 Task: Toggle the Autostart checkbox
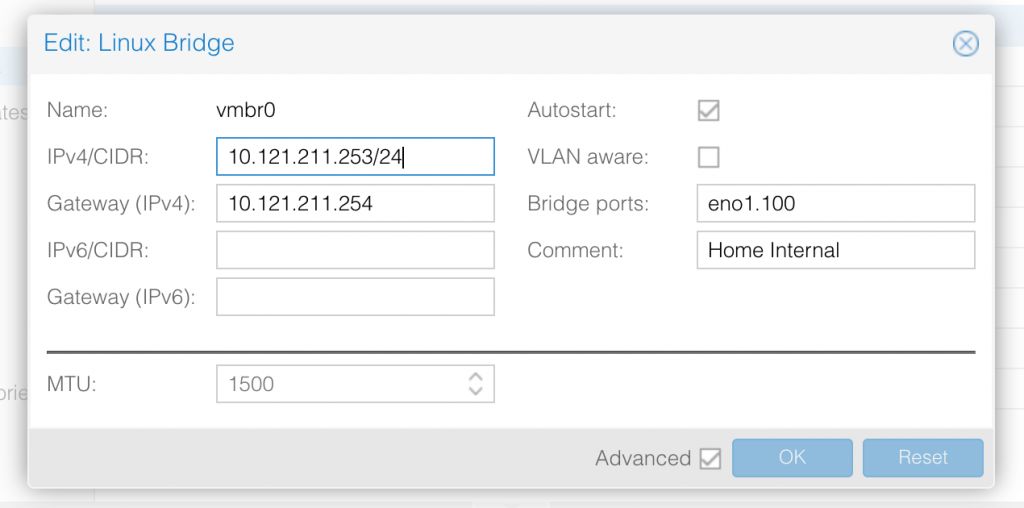(708, 110)
